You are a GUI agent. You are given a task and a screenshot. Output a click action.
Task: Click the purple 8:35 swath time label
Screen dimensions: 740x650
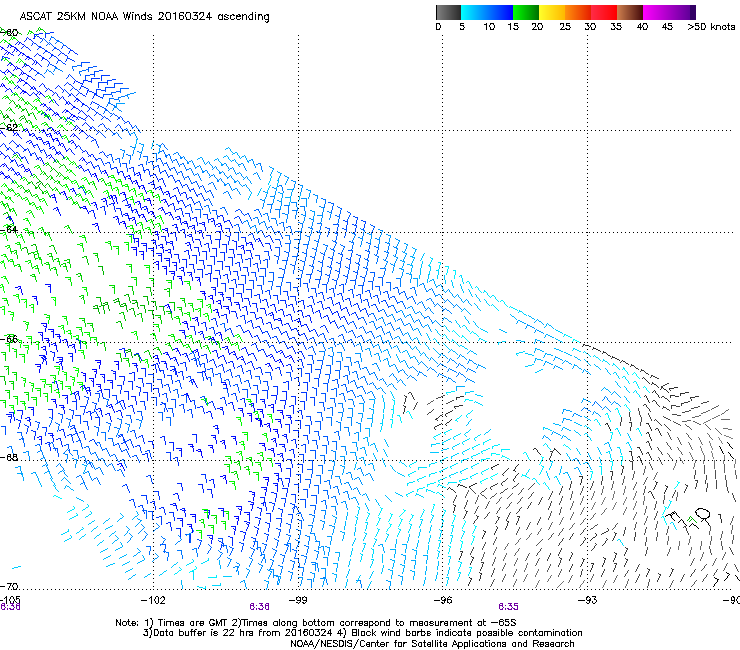pyautogui.click(x=508, y=607)
